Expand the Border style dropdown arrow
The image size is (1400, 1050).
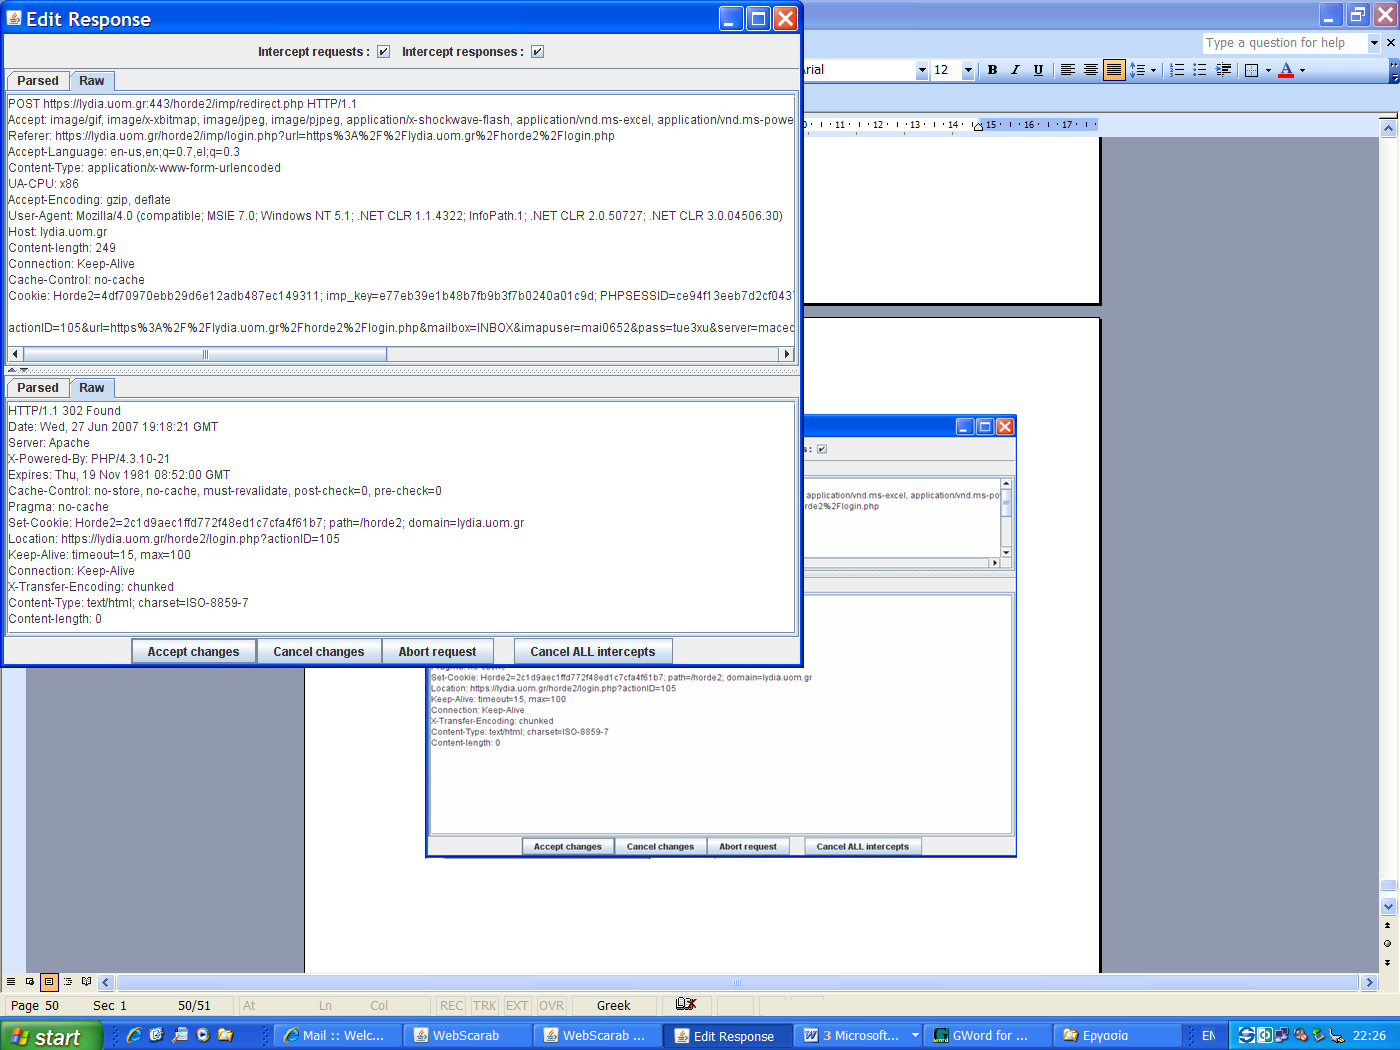(x=1268, y=70)
